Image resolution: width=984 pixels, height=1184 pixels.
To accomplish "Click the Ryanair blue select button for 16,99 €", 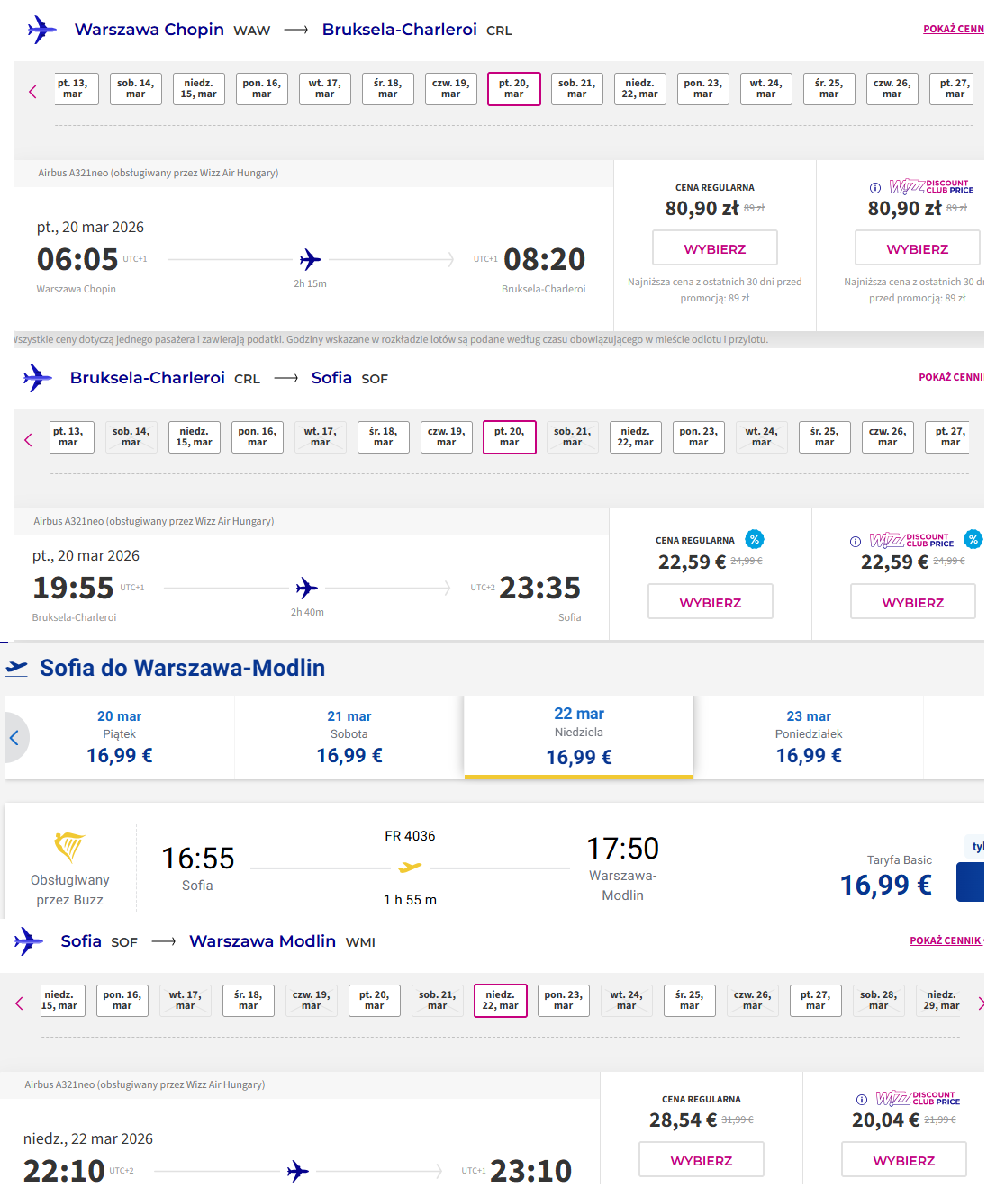I will 970,881.
